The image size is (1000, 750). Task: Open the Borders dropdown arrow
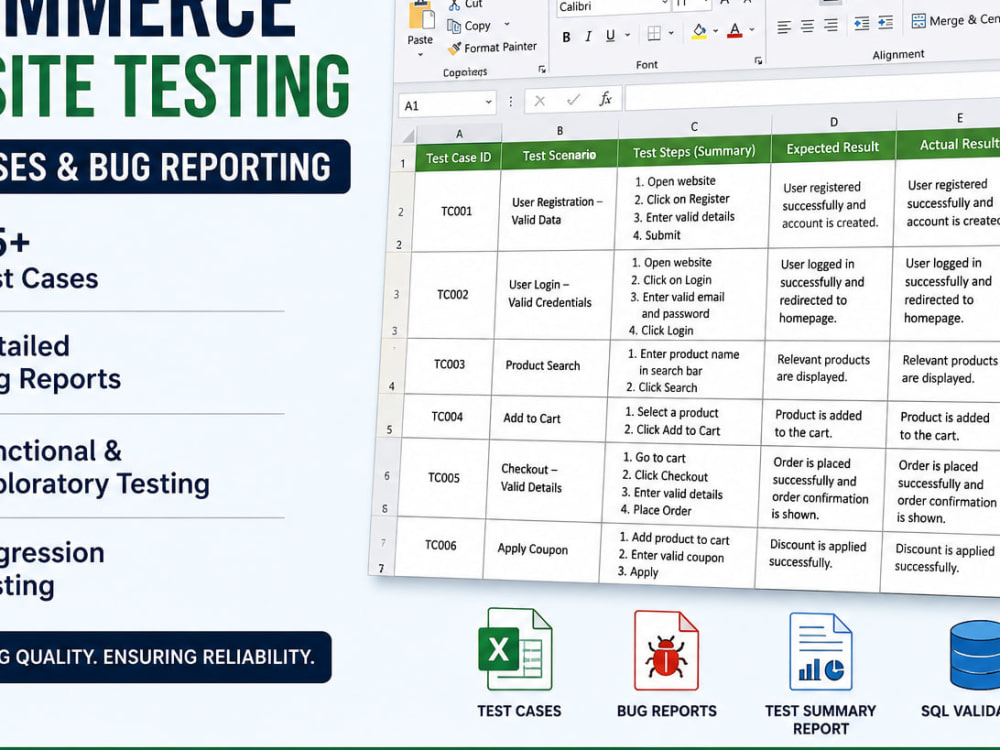click(x=671, y=33)
